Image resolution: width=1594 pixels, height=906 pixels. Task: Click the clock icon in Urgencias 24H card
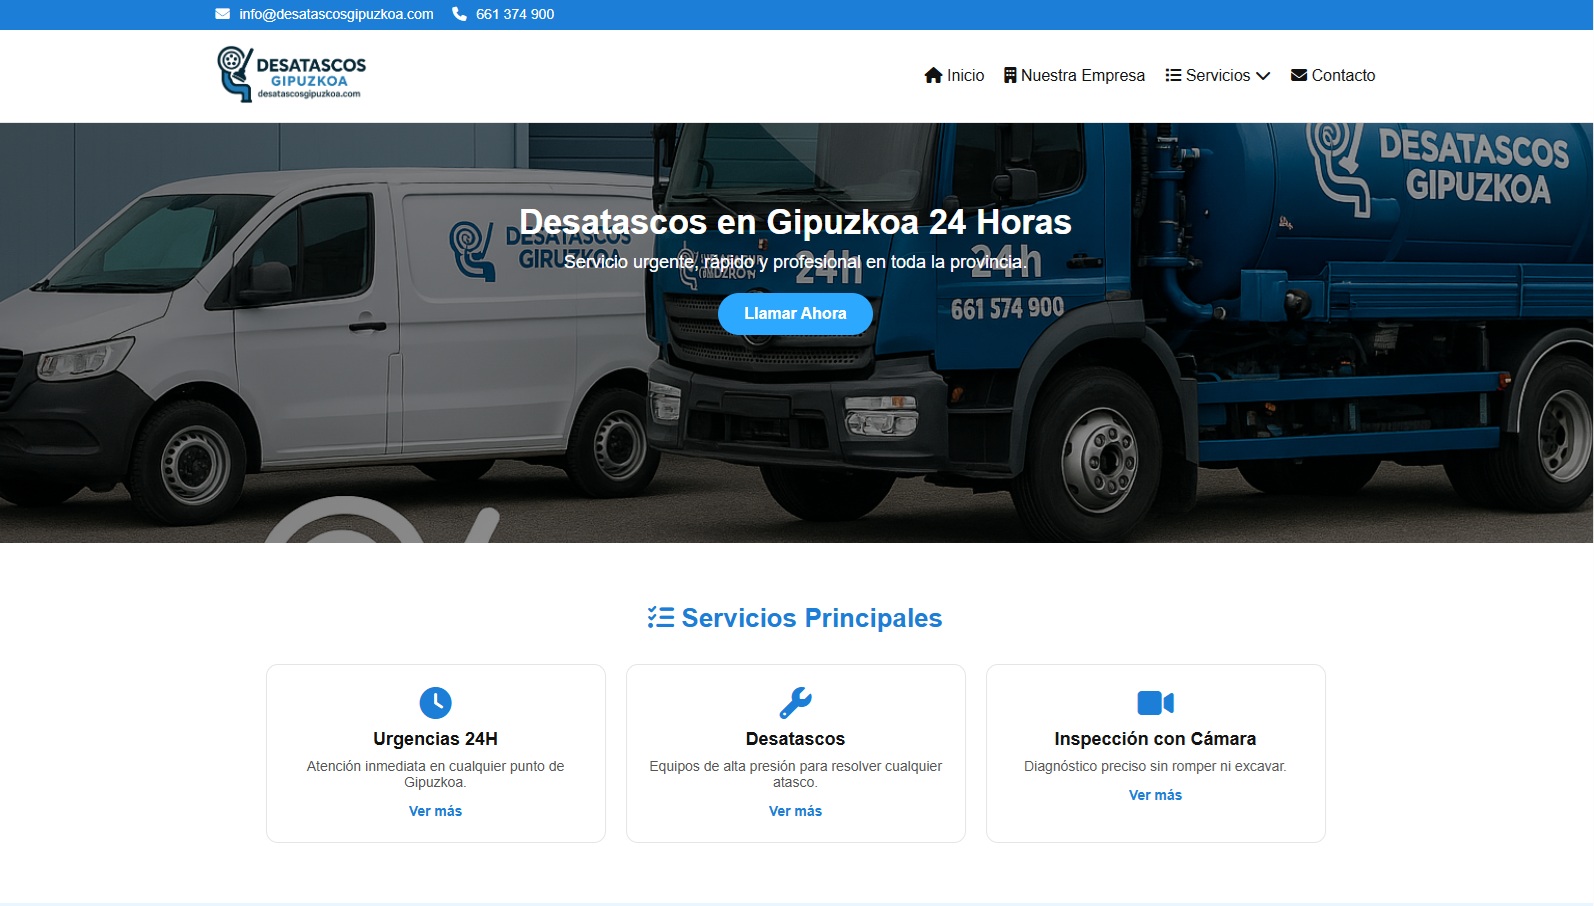point(436,703)
